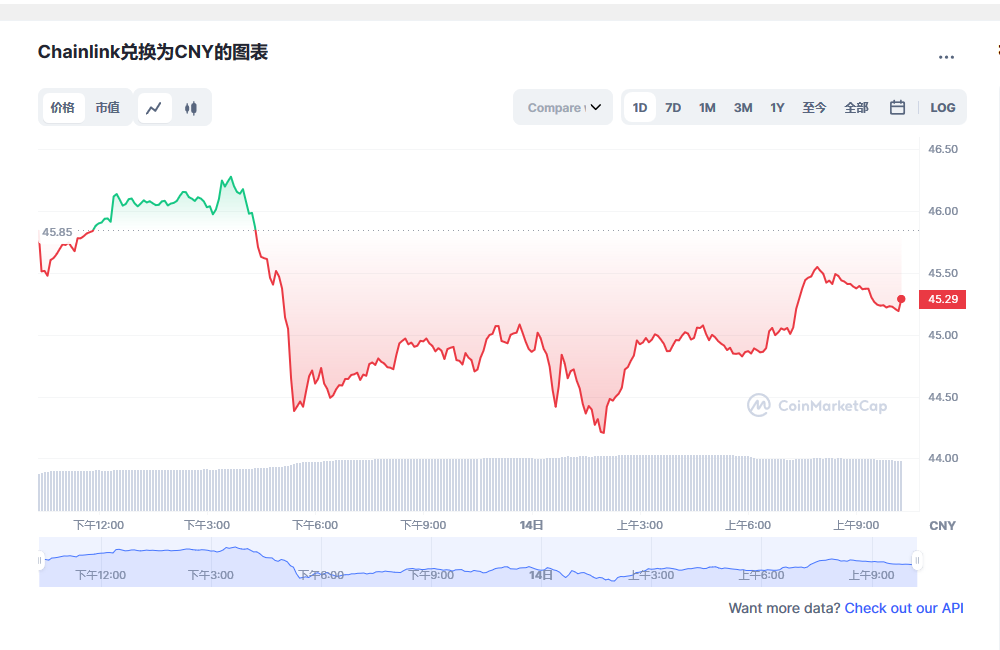Click the current price 45.29 label
The width and height of the screenshot is (1000, 650).
pos(942,299)
